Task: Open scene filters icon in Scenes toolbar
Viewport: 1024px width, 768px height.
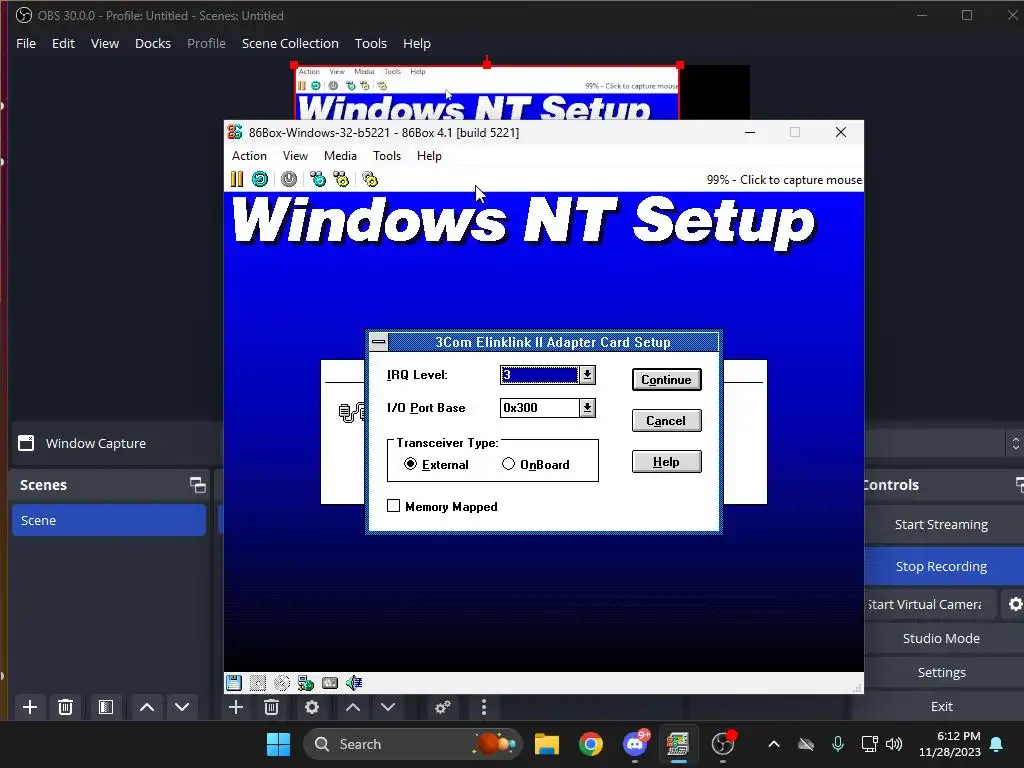Action: pos(106,707)
